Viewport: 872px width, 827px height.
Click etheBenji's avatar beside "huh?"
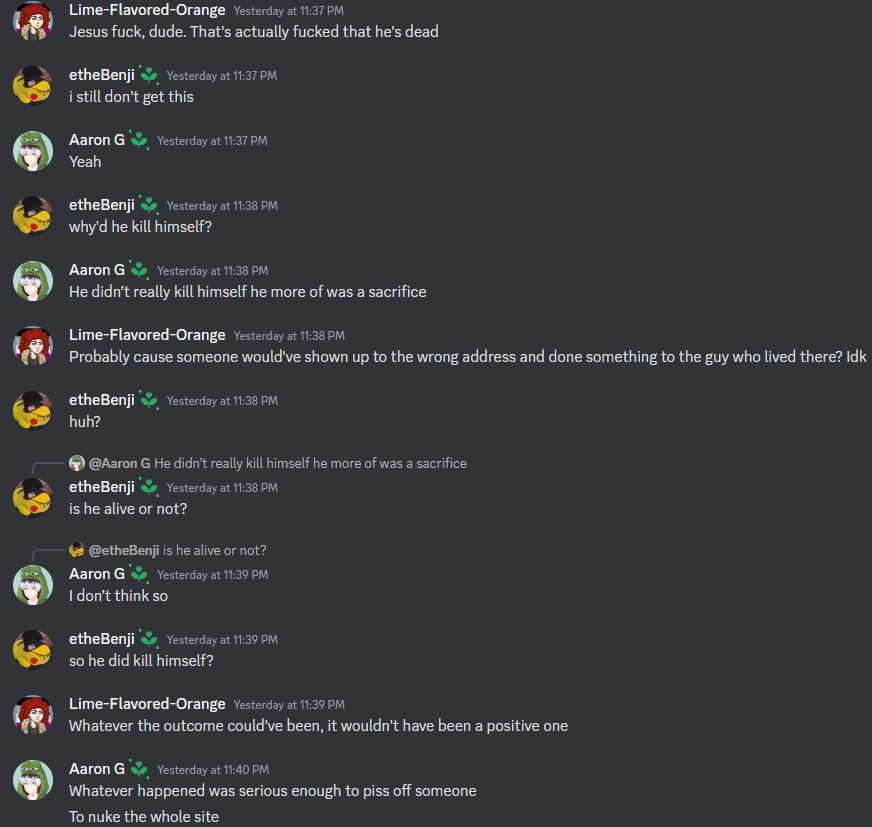coord(33,411)
